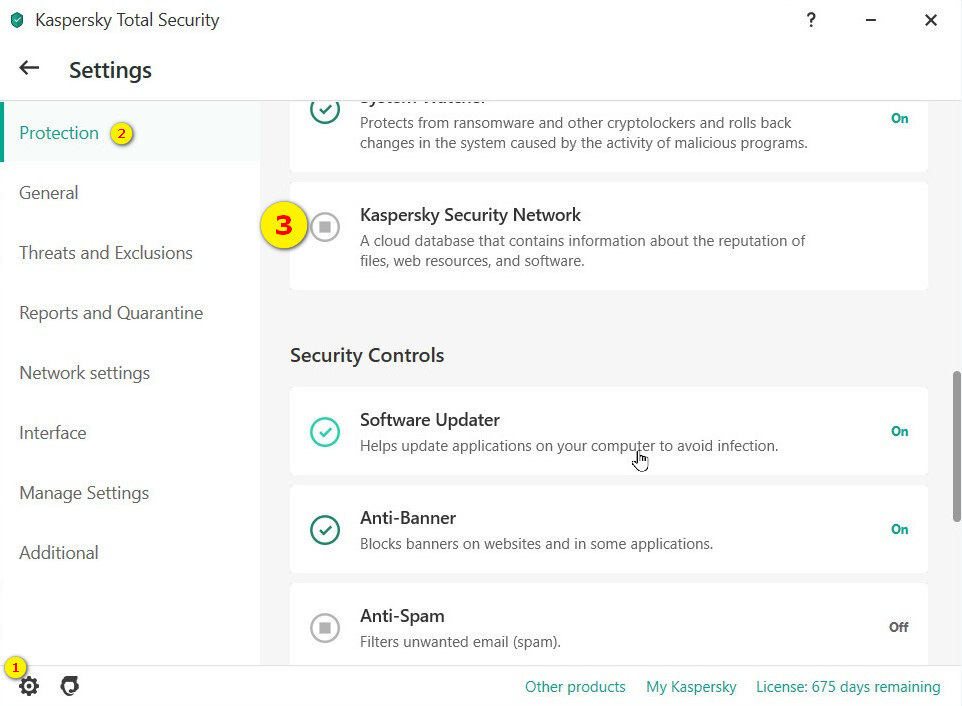Toggle the System Watcher checkmark

[x=325, y=110]
